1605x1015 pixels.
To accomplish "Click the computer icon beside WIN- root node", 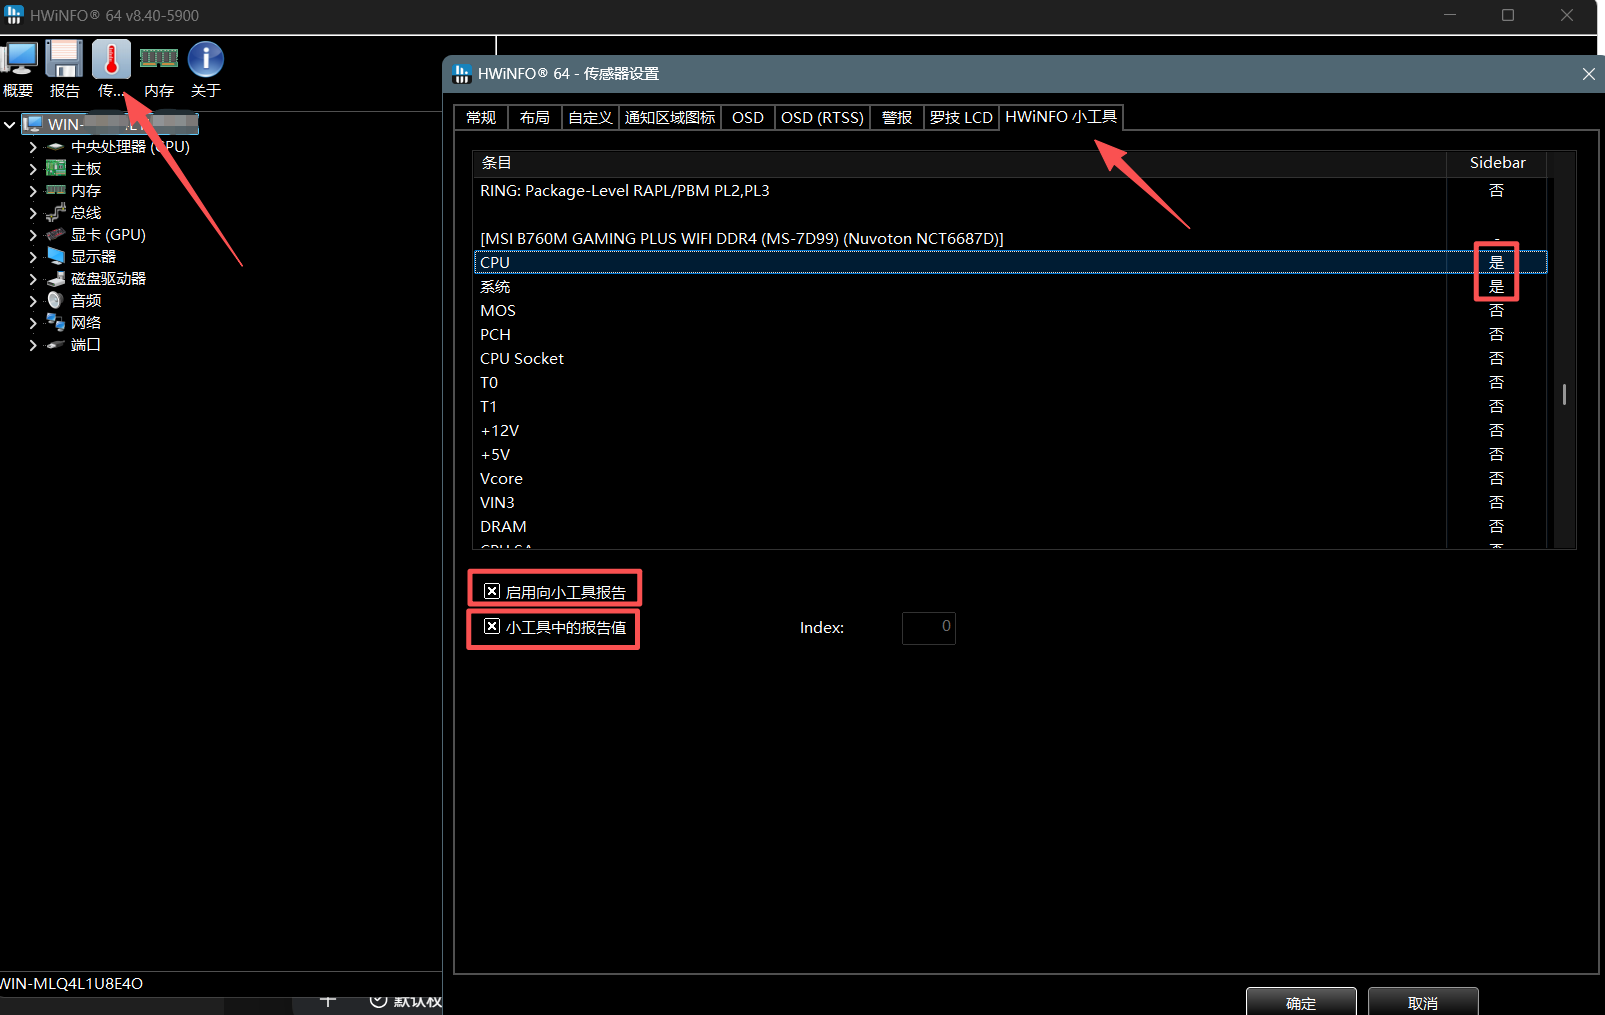I will tap(32, 124).
